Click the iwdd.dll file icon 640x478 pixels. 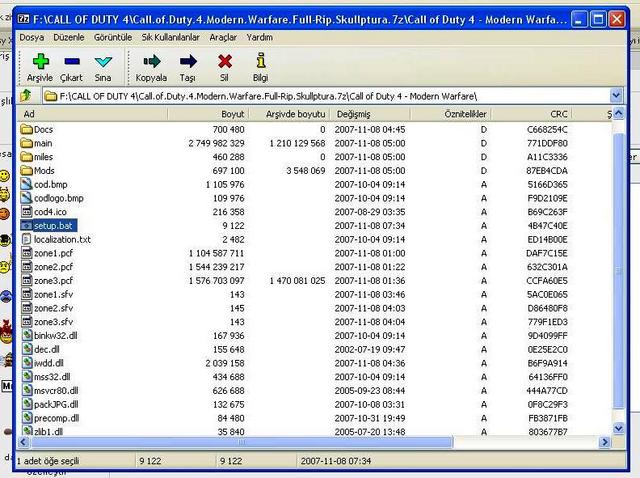pyautogui.click(x=27, y=363)
